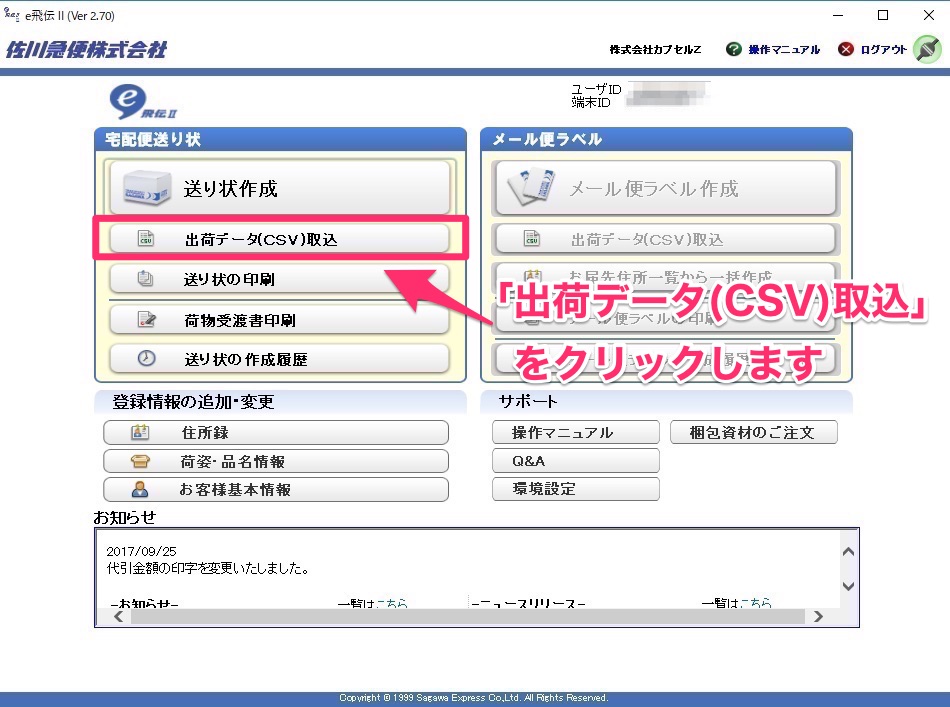Click right arrow of horizontal news scrollbar
950x707 pixels.
[x=818, y=617]
